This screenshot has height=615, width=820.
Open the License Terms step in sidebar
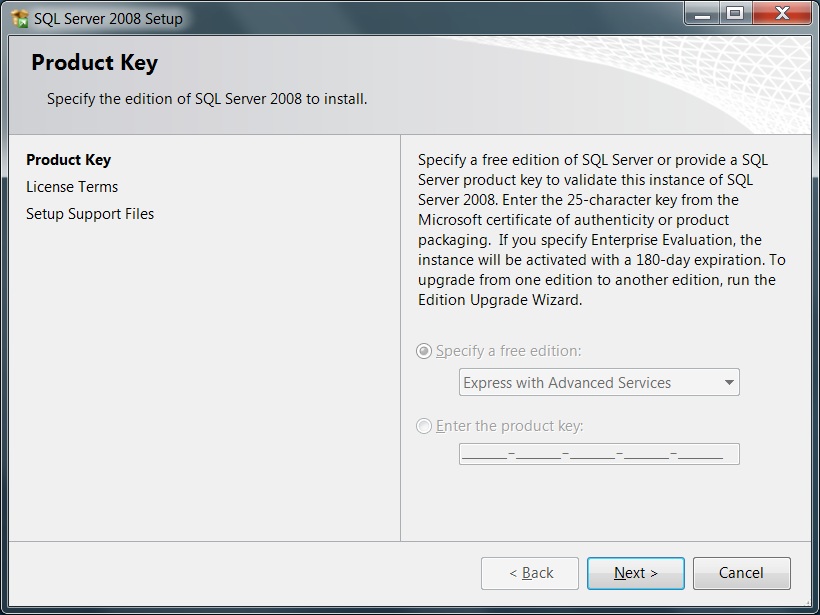[72, 187]
